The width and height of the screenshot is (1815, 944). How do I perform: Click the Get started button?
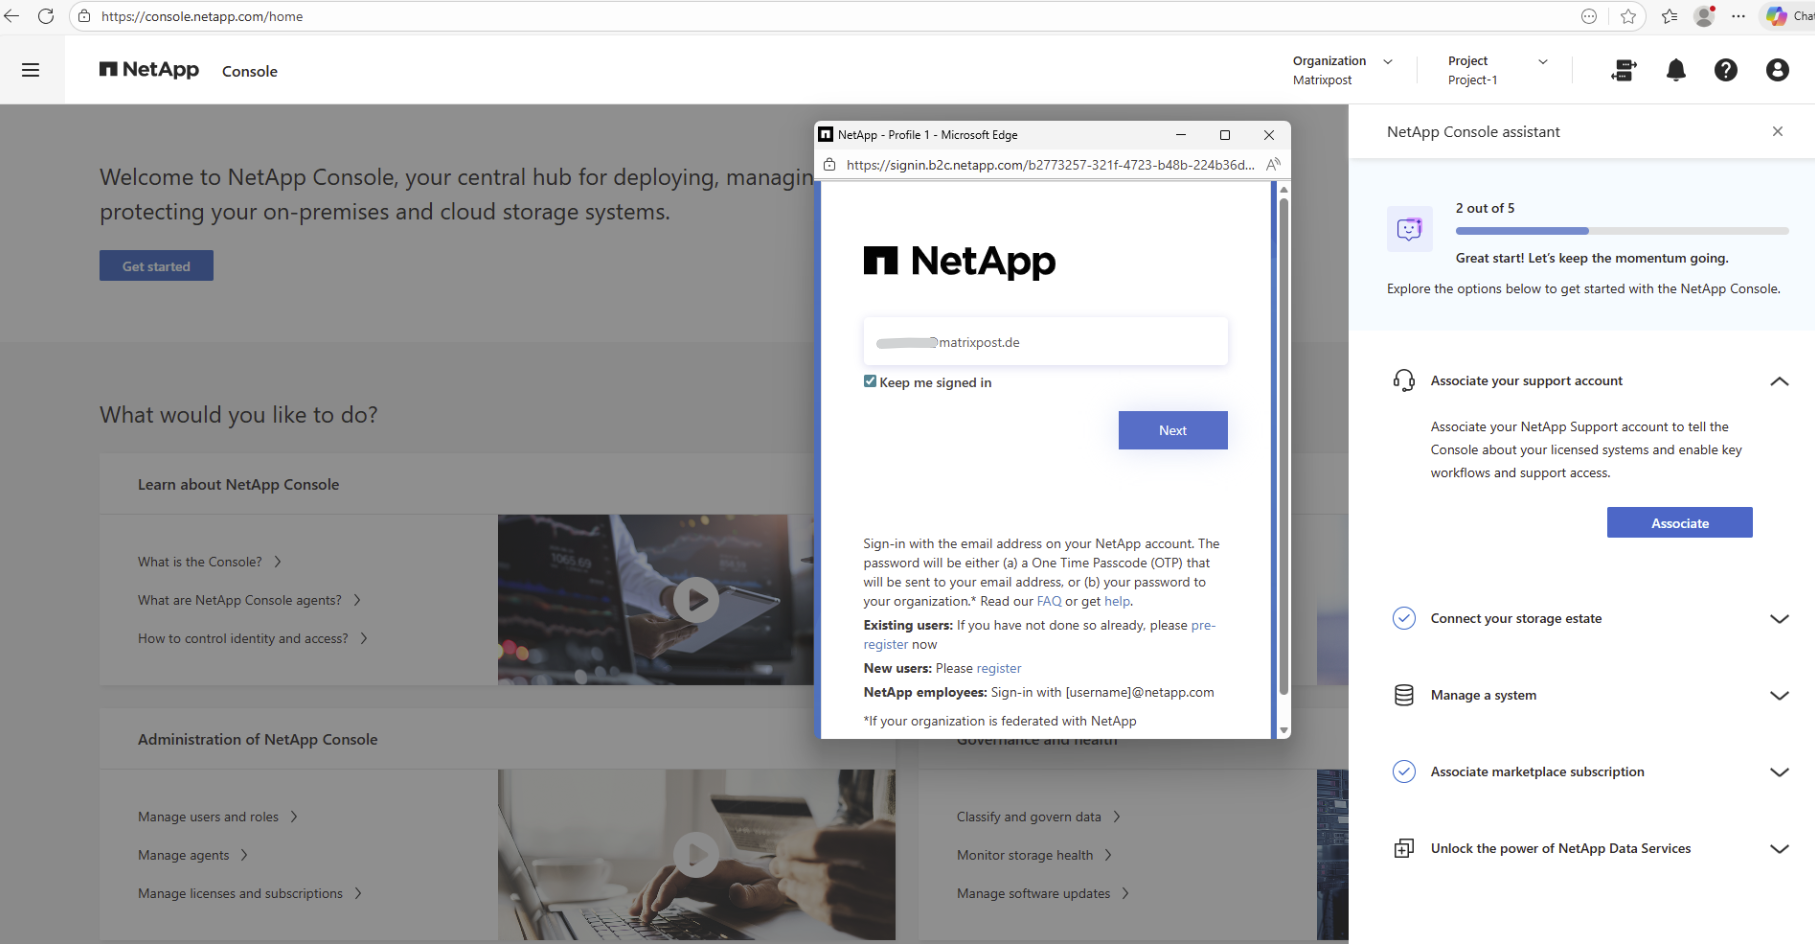tap(156, 266)
